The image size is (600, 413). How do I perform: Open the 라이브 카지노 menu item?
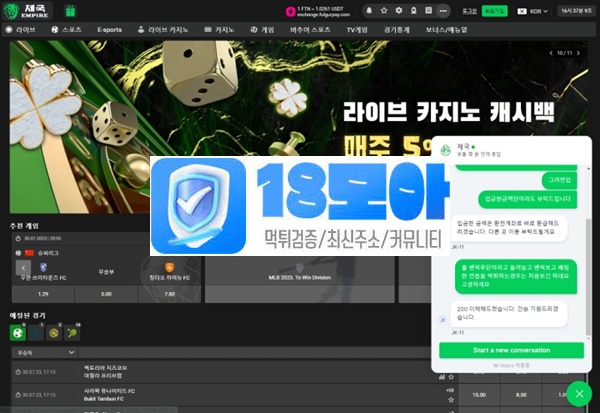(x=163, y=30)
